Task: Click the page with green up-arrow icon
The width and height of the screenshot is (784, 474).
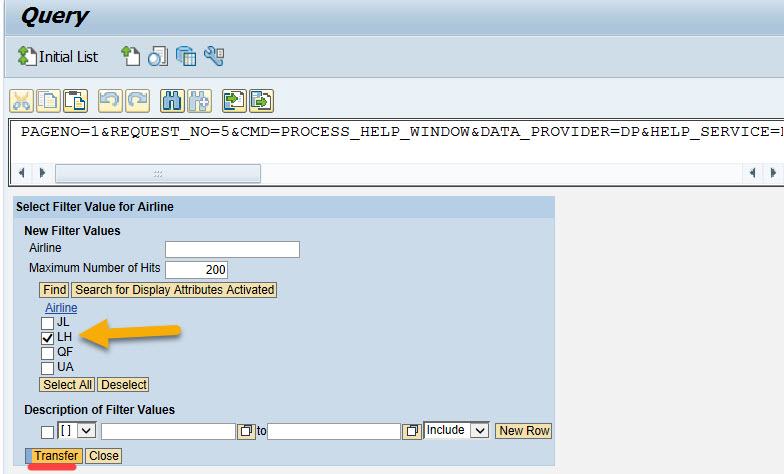Action: tap(130, 56)
